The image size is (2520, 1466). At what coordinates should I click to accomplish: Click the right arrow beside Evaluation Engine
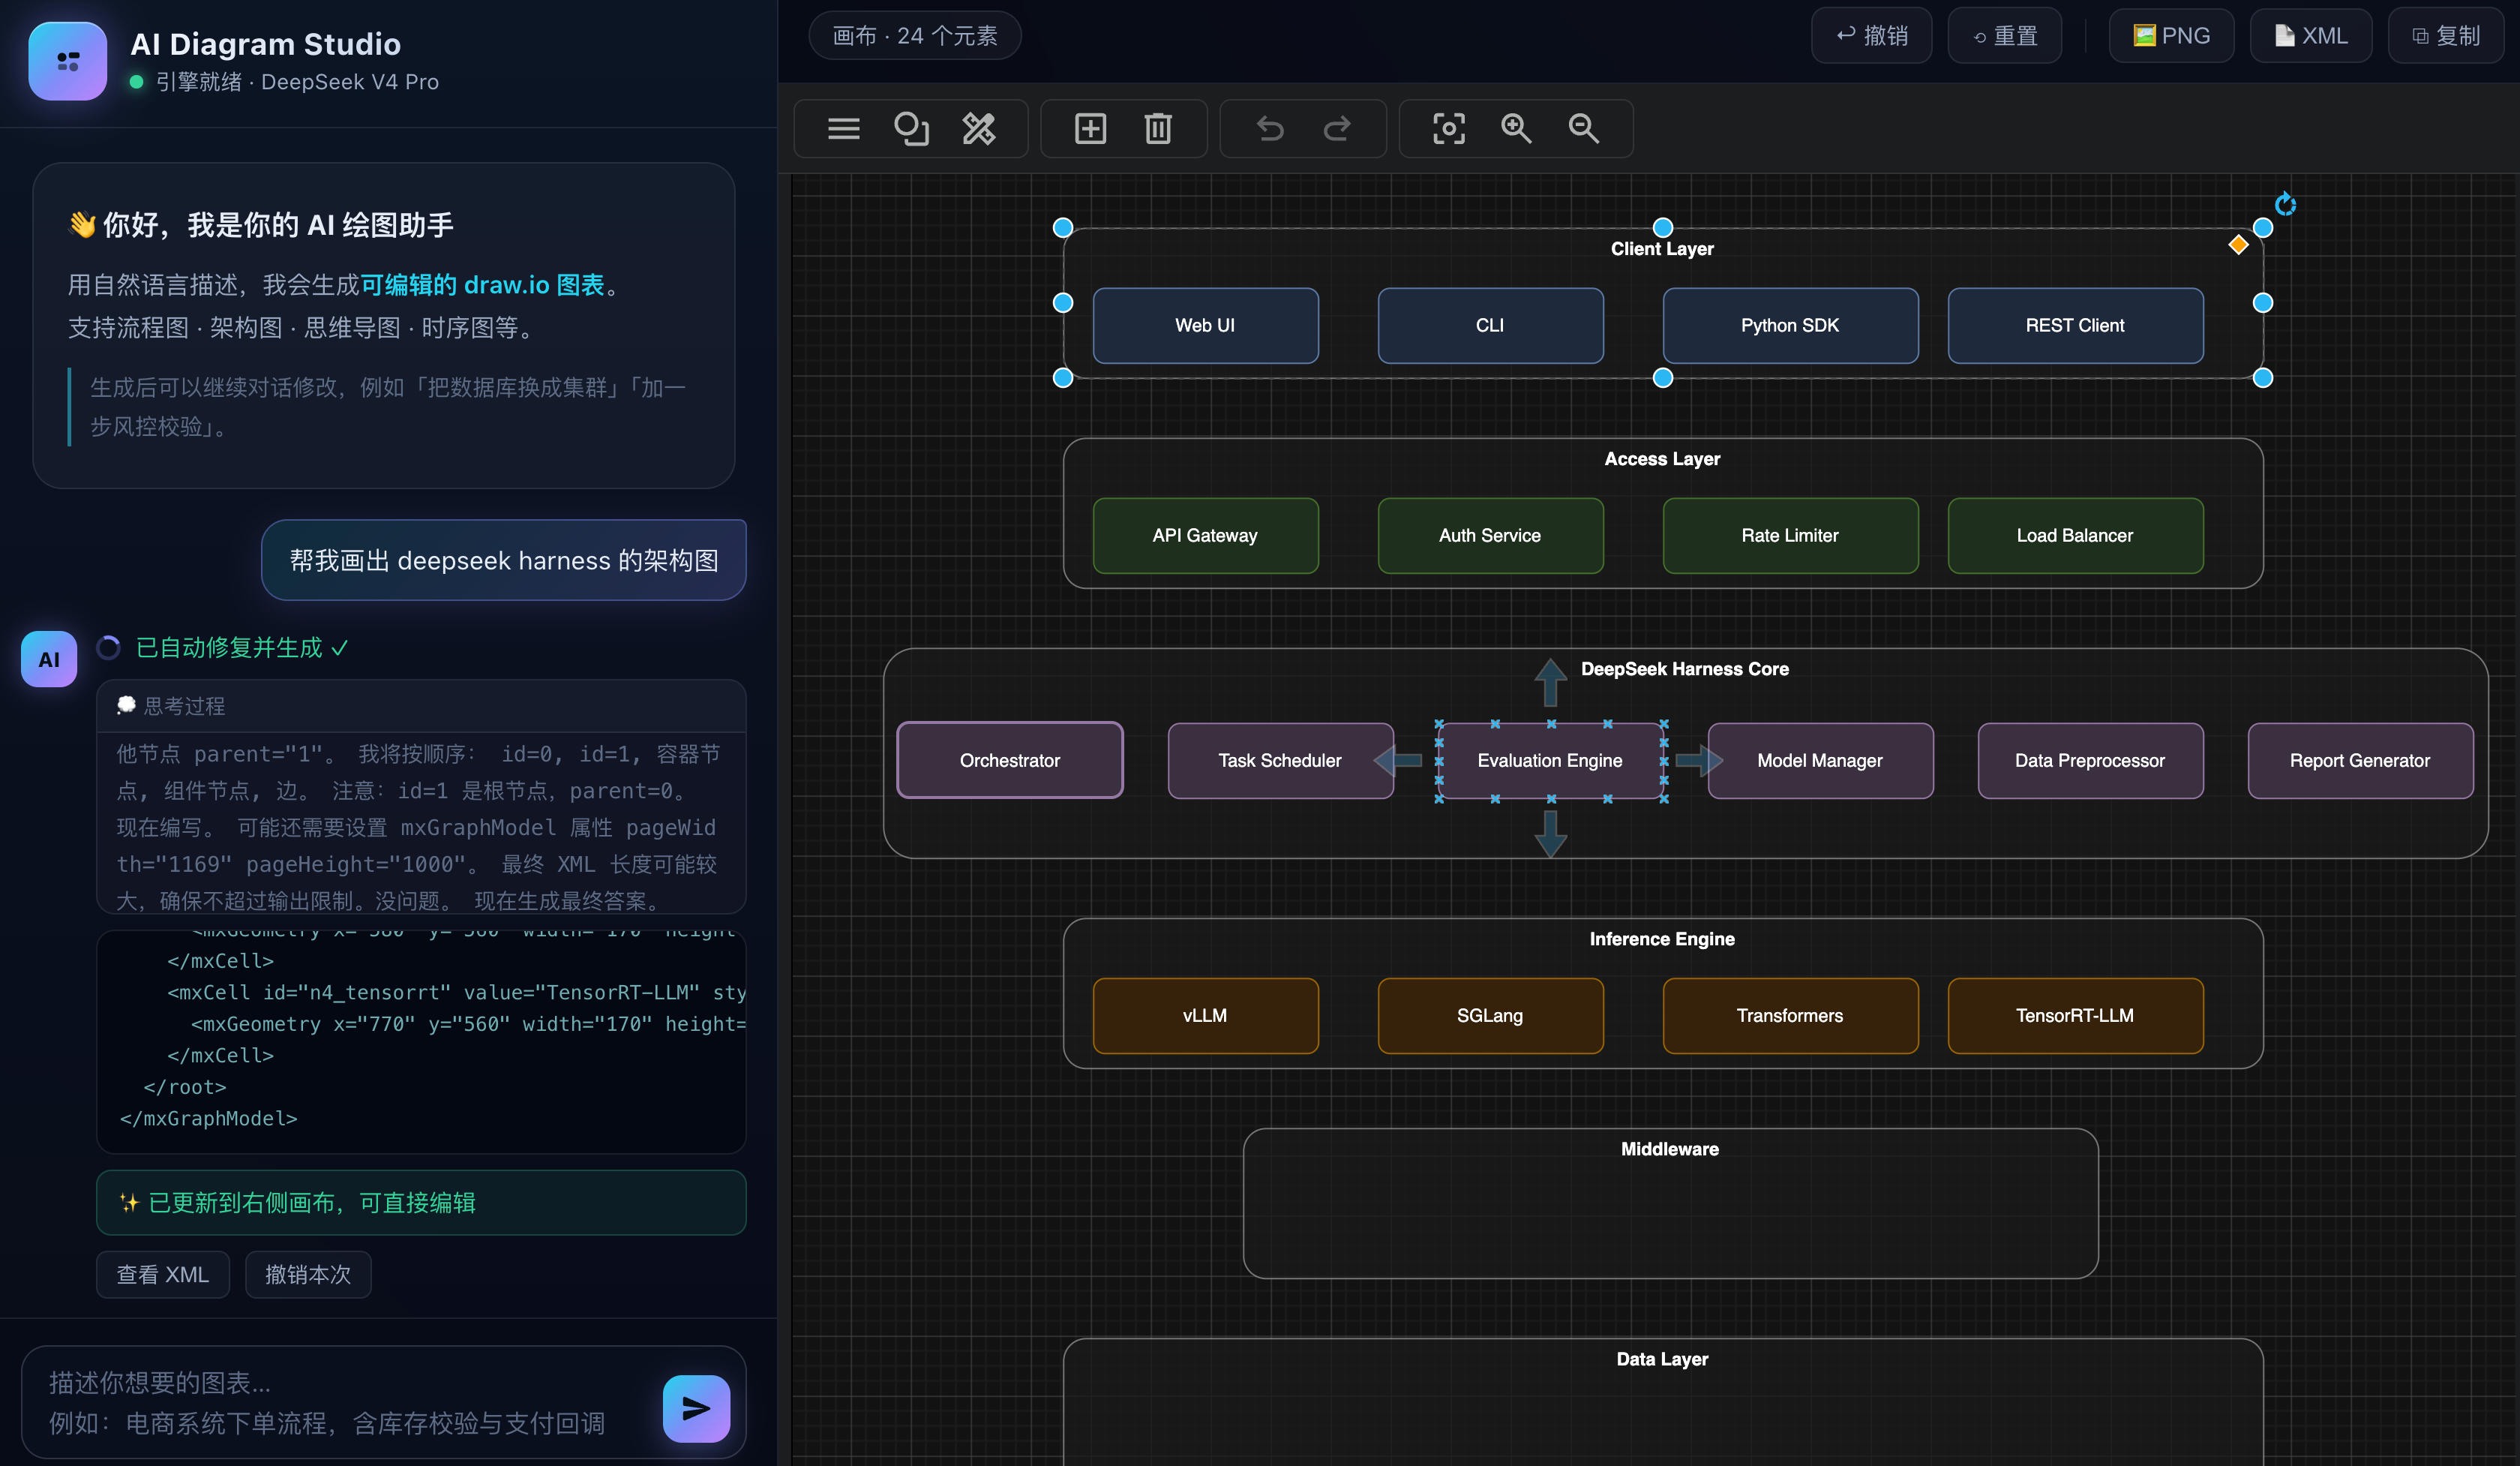[x=1699, y=761]
